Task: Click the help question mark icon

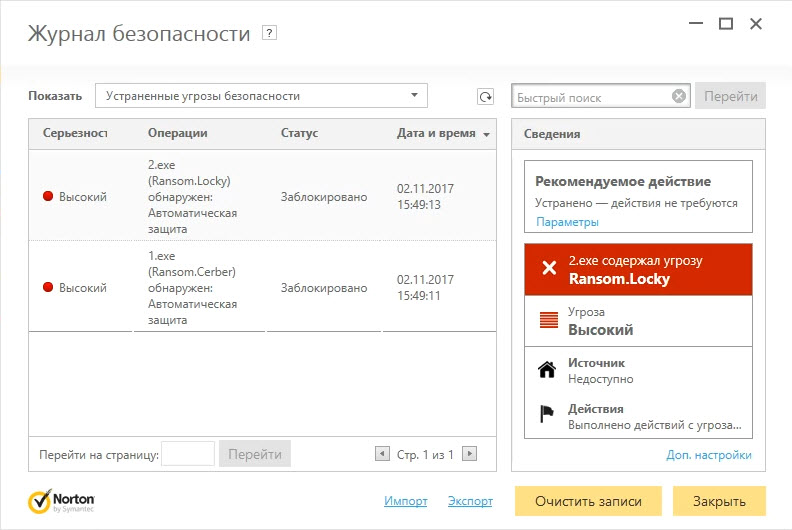Action: tap(268, 33)
